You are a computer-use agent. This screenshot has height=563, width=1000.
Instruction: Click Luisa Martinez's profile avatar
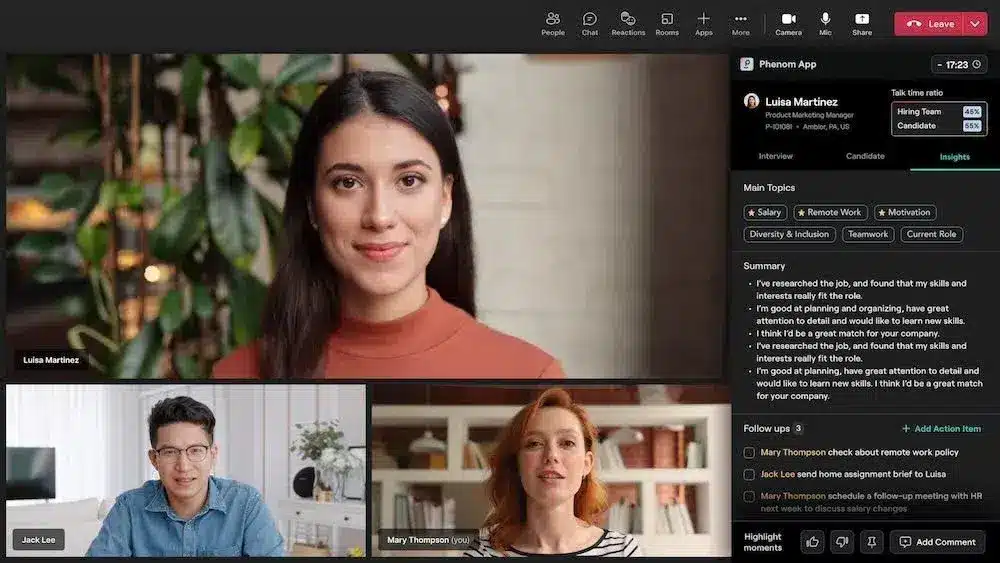click(751, 101)
